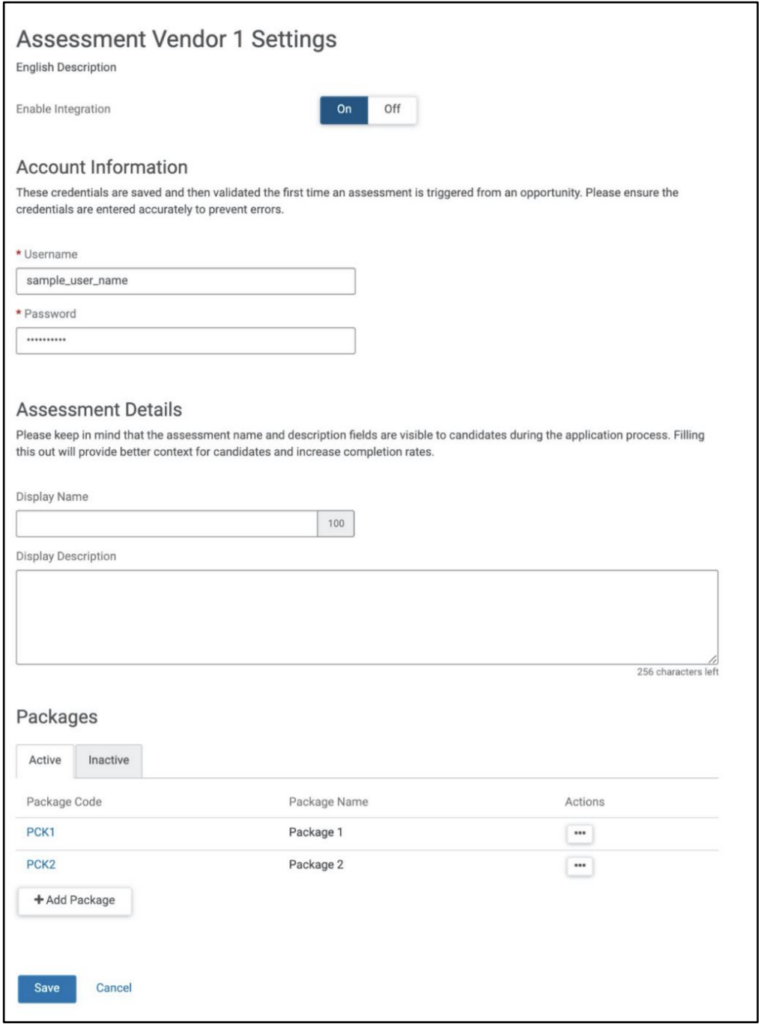Click the Display Description resize handle
This screenshot has height=1024, width=761.
713,660
